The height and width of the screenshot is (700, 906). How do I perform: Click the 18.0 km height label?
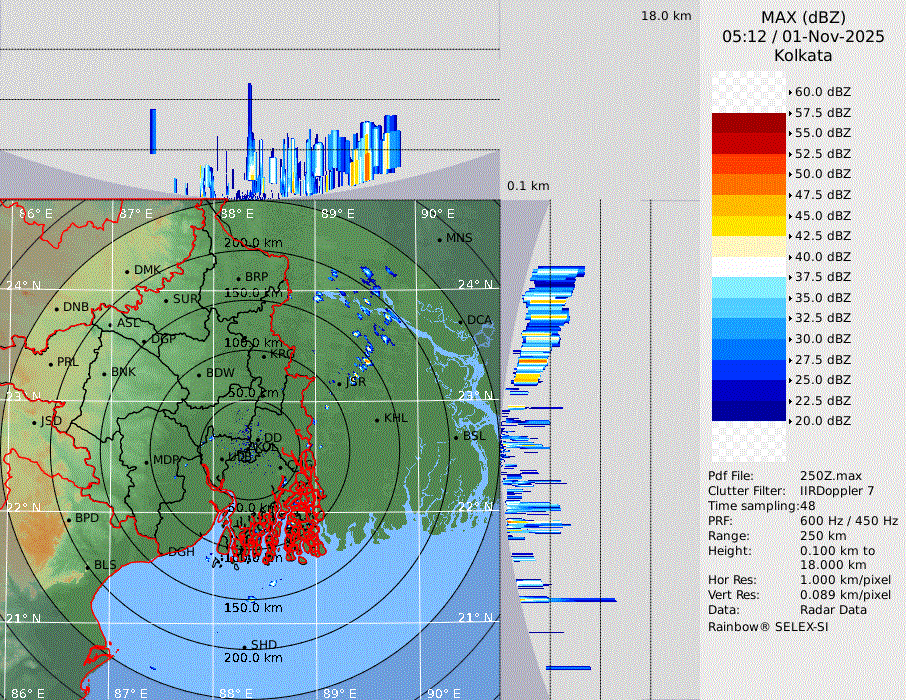pos(666,16)
